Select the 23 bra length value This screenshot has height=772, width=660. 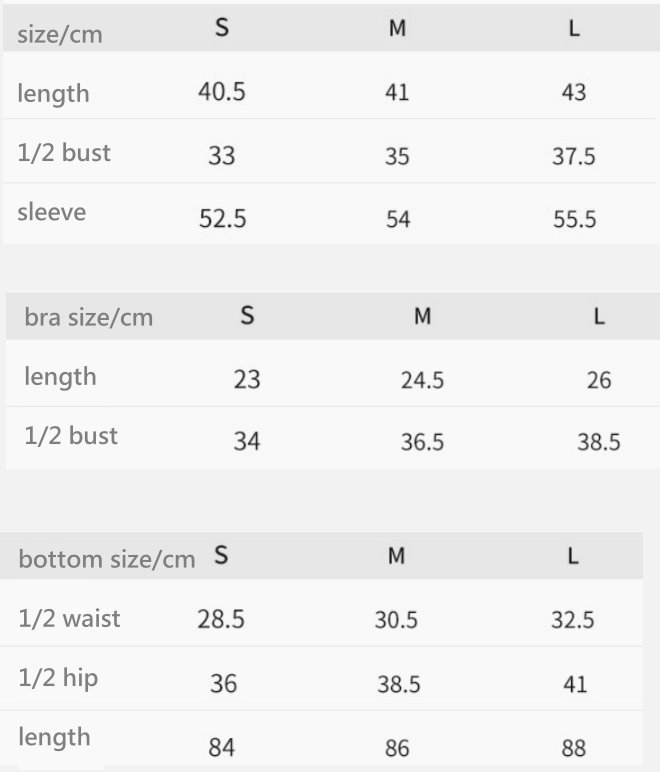click(x=247, y=380)
